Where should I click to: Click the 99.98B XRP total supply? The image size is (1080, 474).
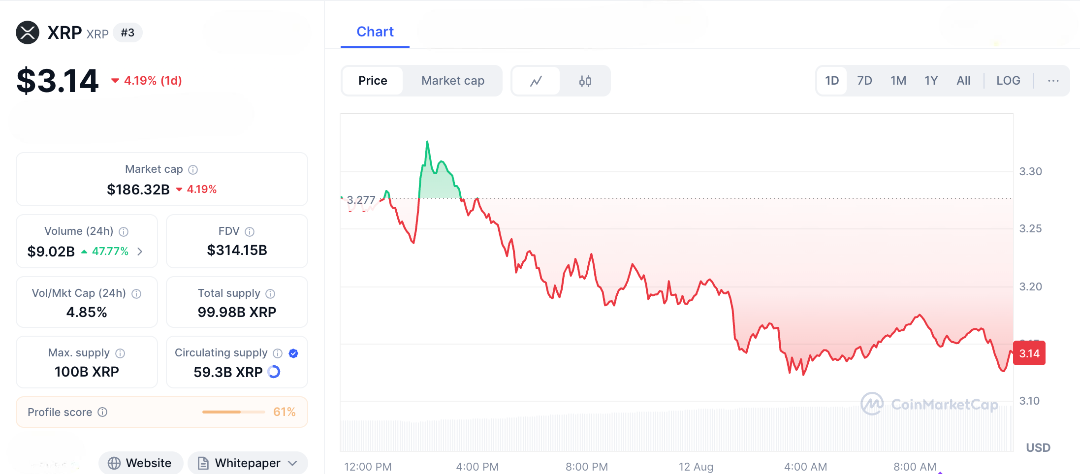237,312
